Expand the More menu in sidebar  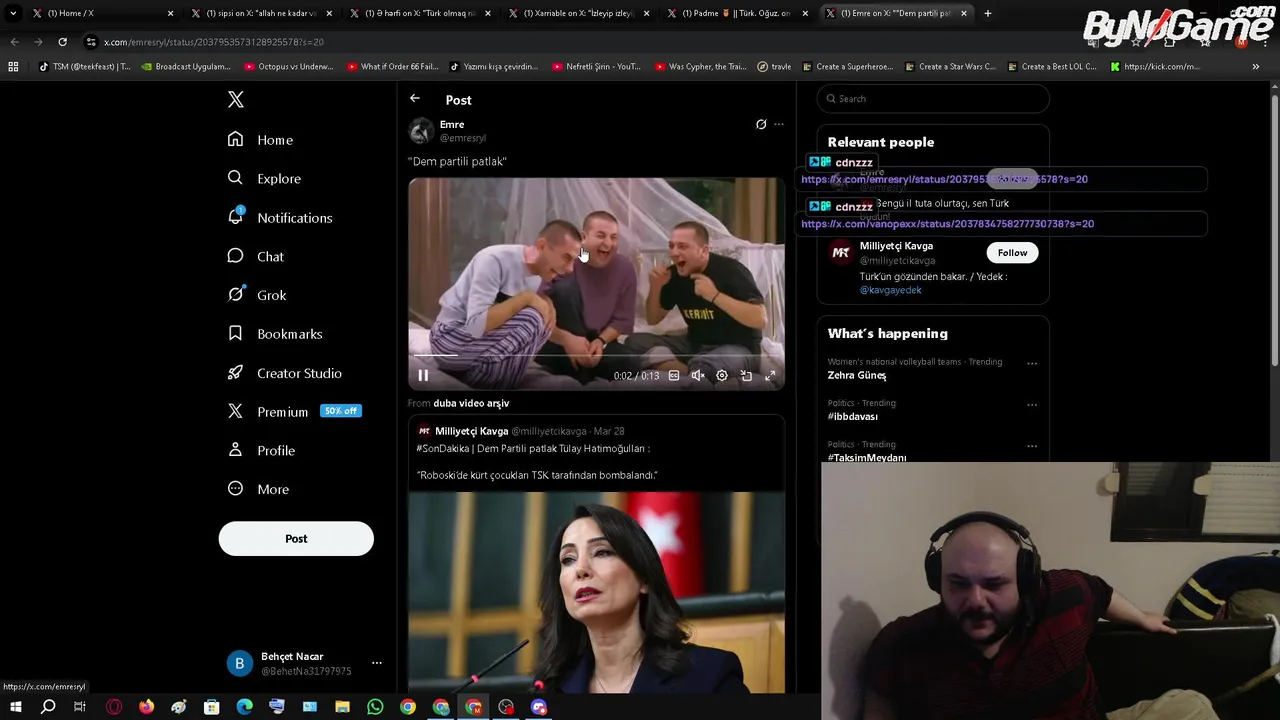coord(258,489)
